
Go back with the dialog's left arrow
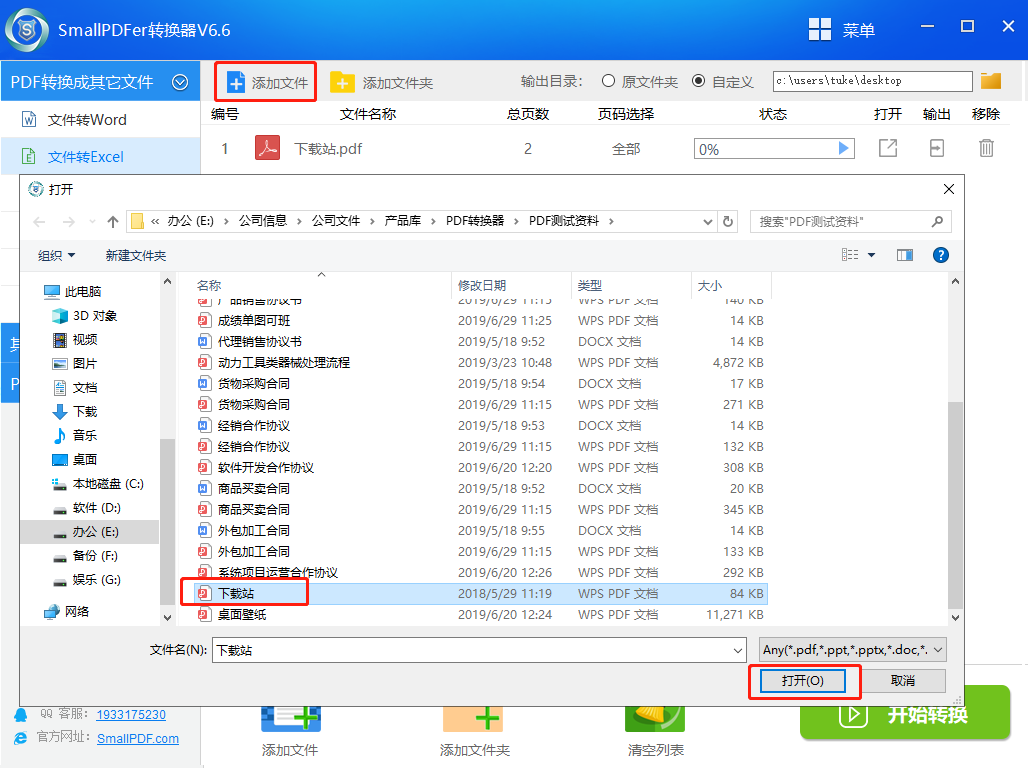pos(39,222)
